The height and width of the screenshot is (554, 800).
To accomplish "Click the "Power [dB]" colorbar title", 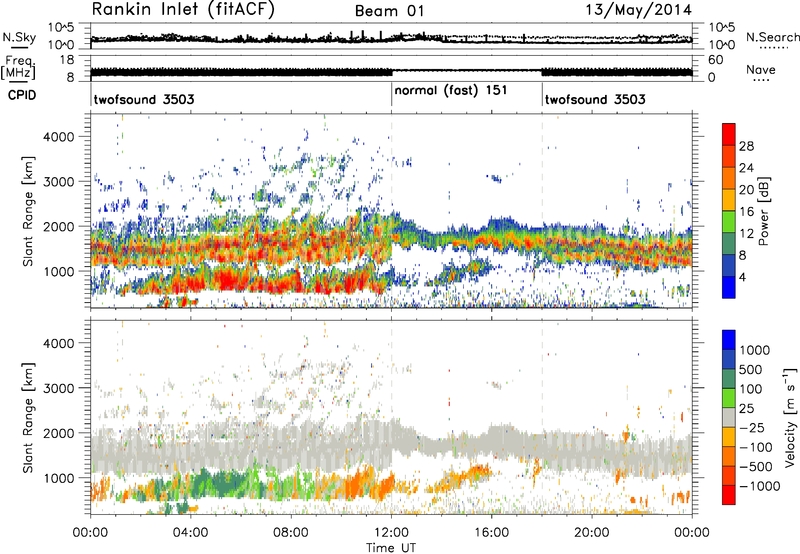I will tap(763, 211).
